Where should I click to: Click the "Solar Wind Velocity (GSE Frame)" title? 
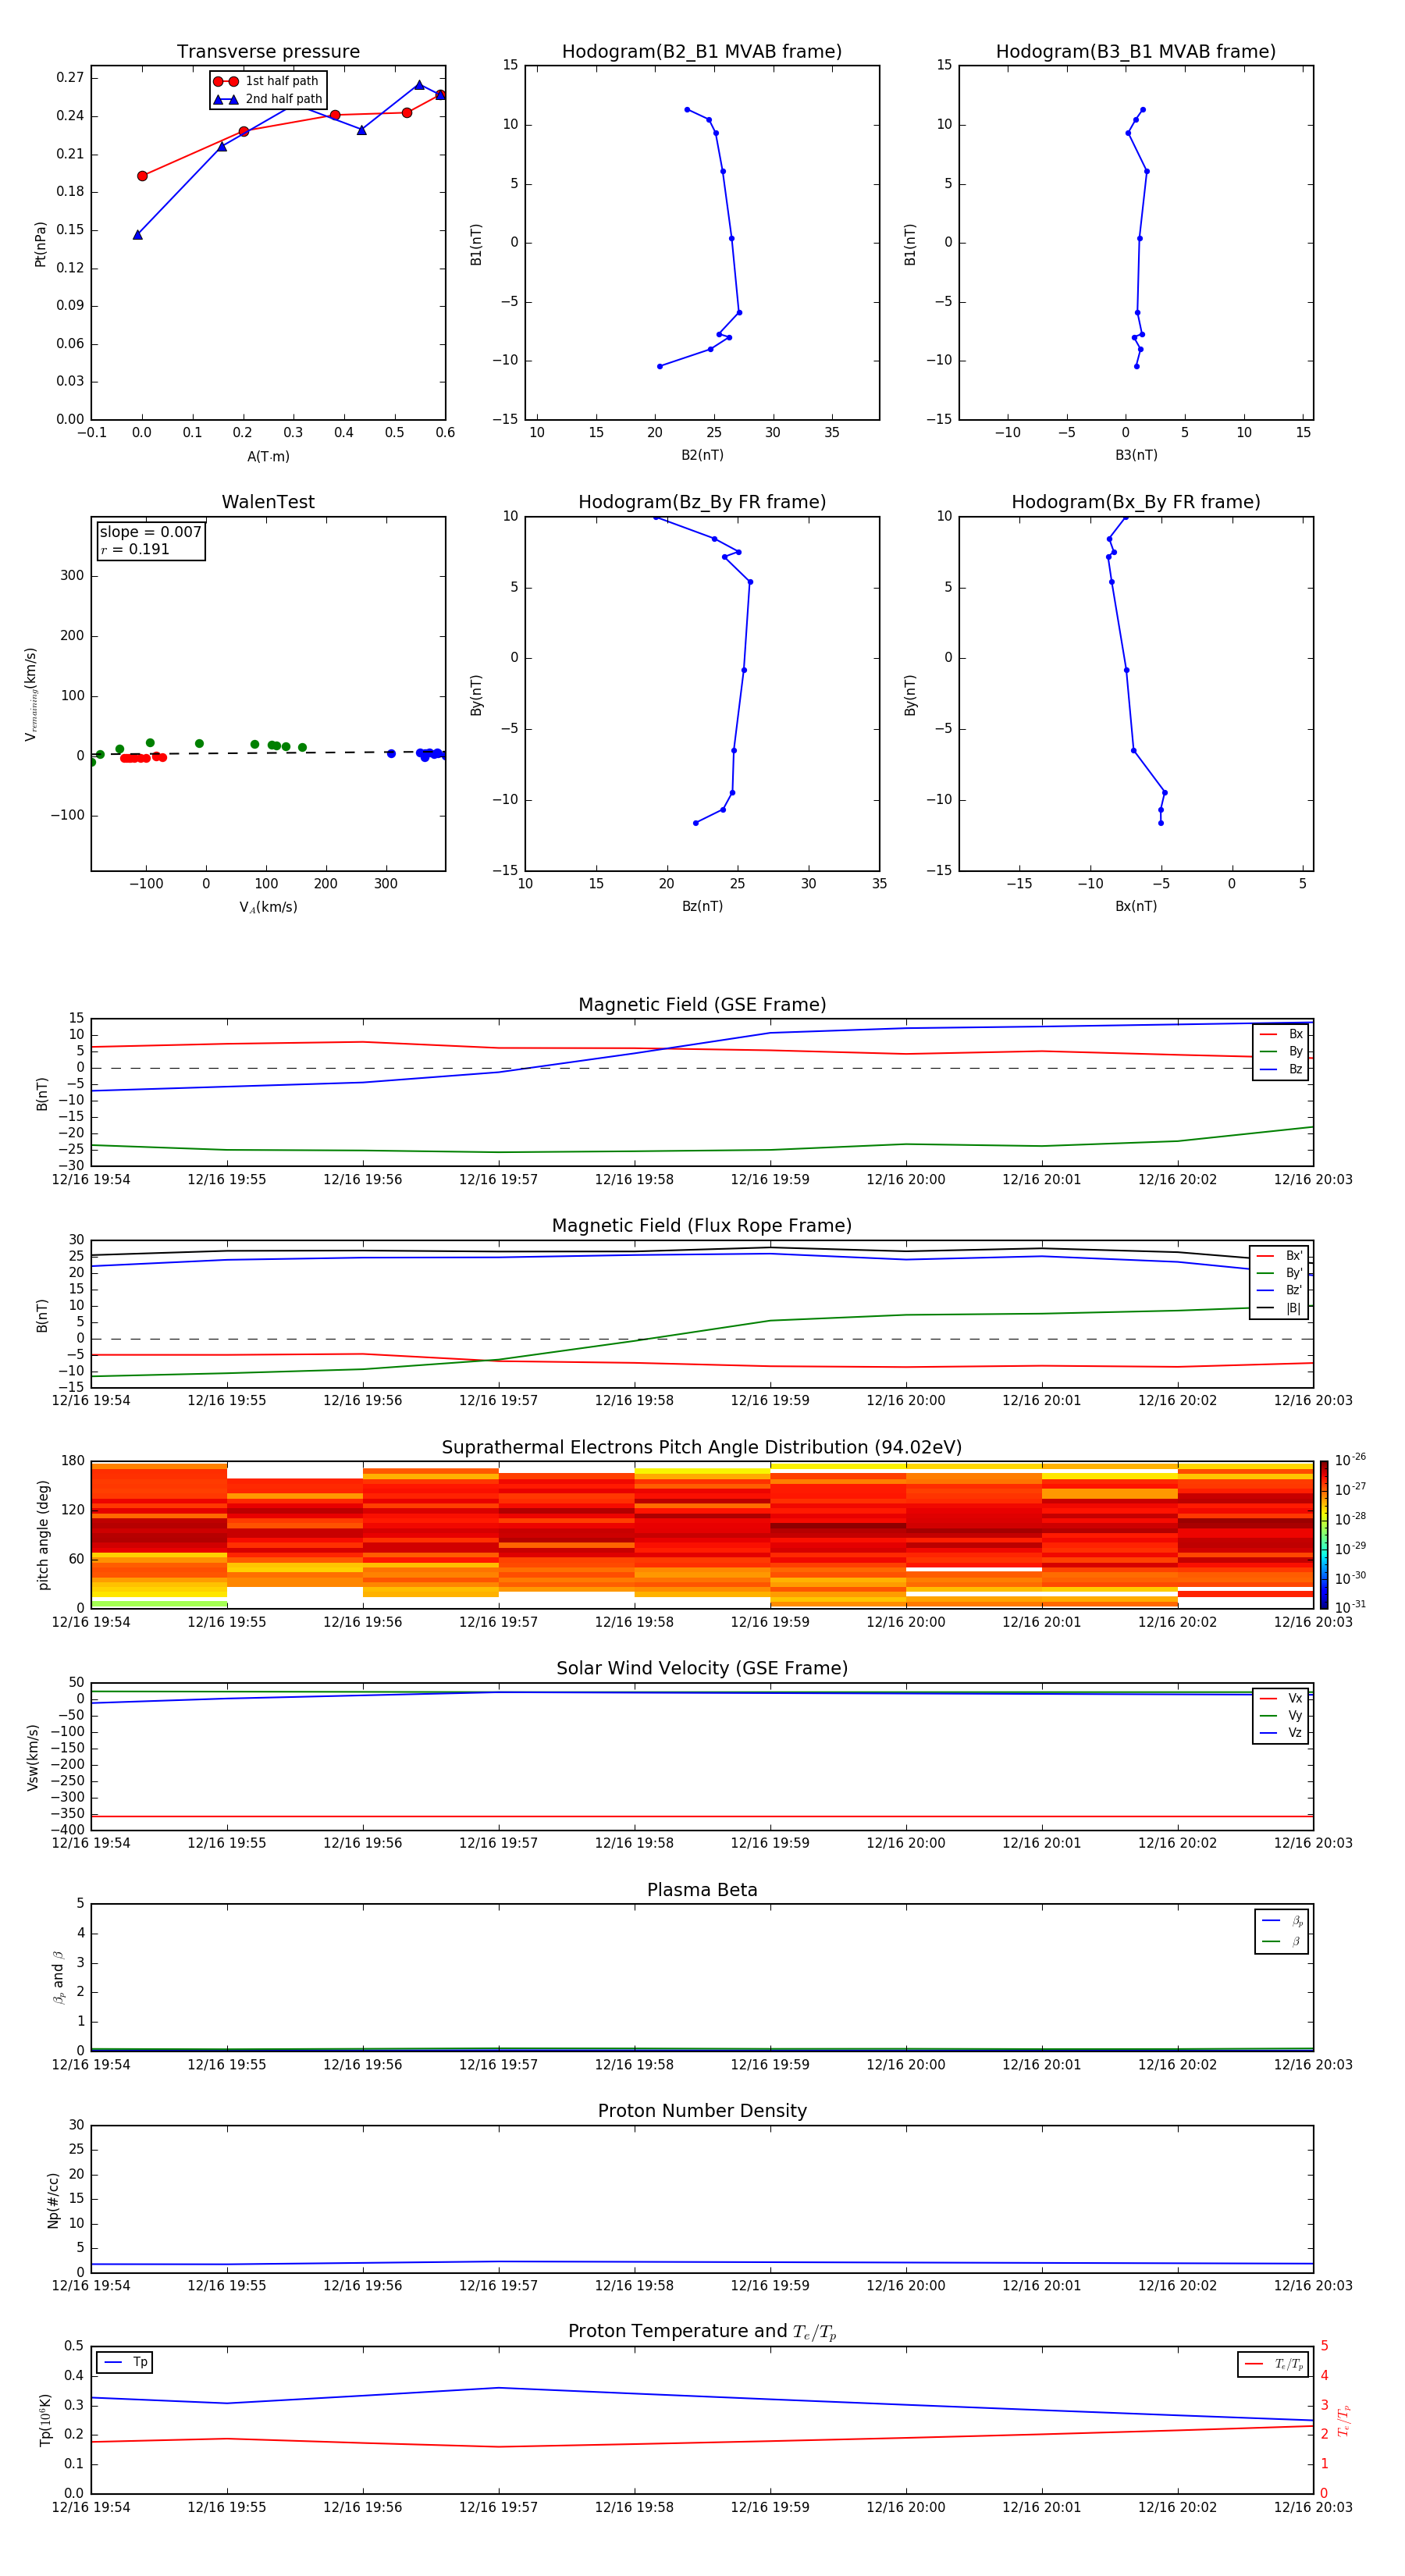point(702,1668)
